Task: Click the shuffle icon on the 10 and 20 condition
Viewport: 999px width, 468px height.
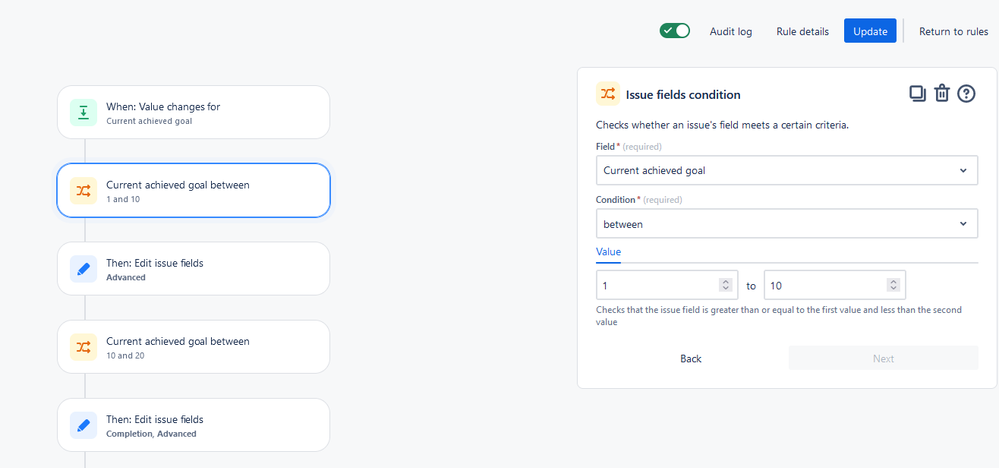Action: point(83,347)
